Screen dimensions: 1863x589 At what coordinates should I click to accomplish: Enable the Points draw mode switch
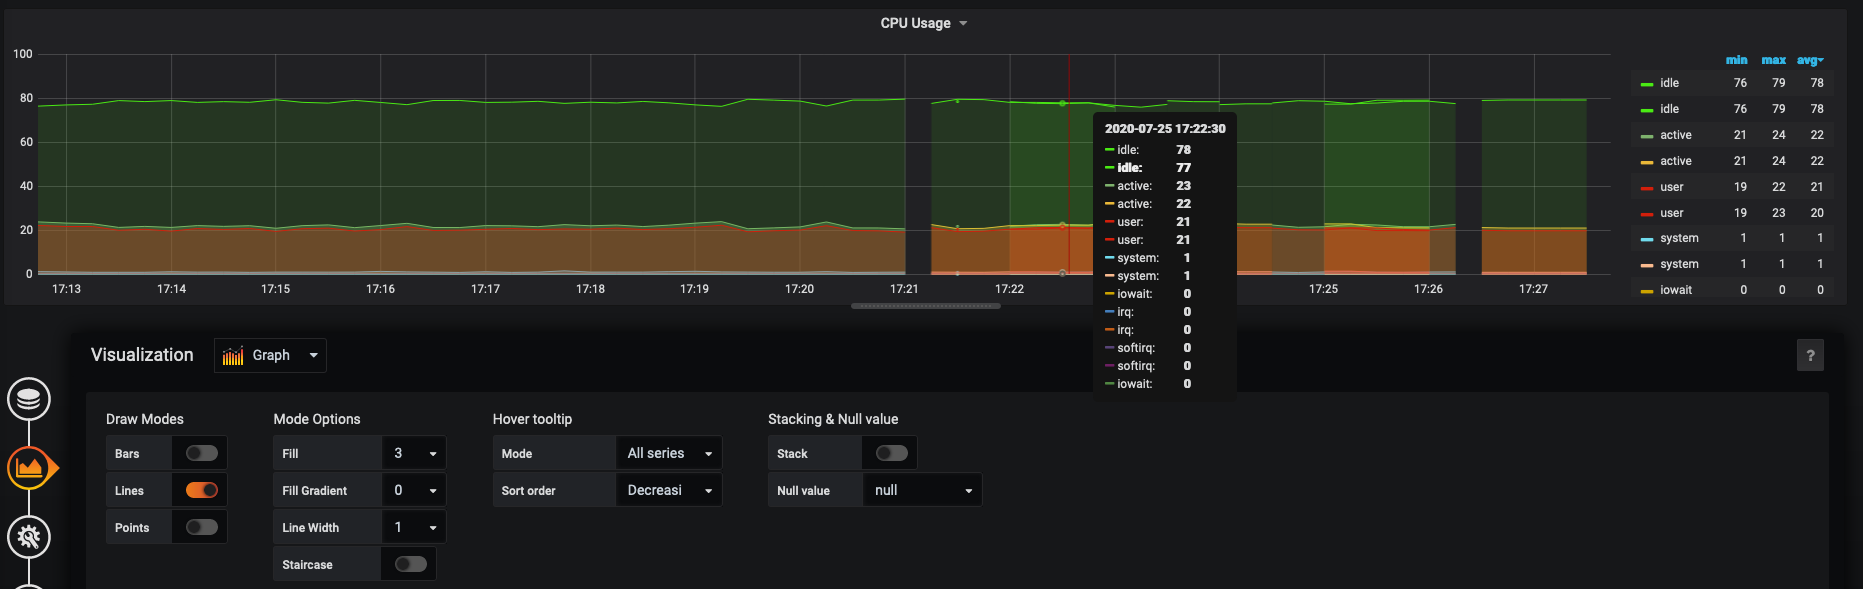[201, 527]
